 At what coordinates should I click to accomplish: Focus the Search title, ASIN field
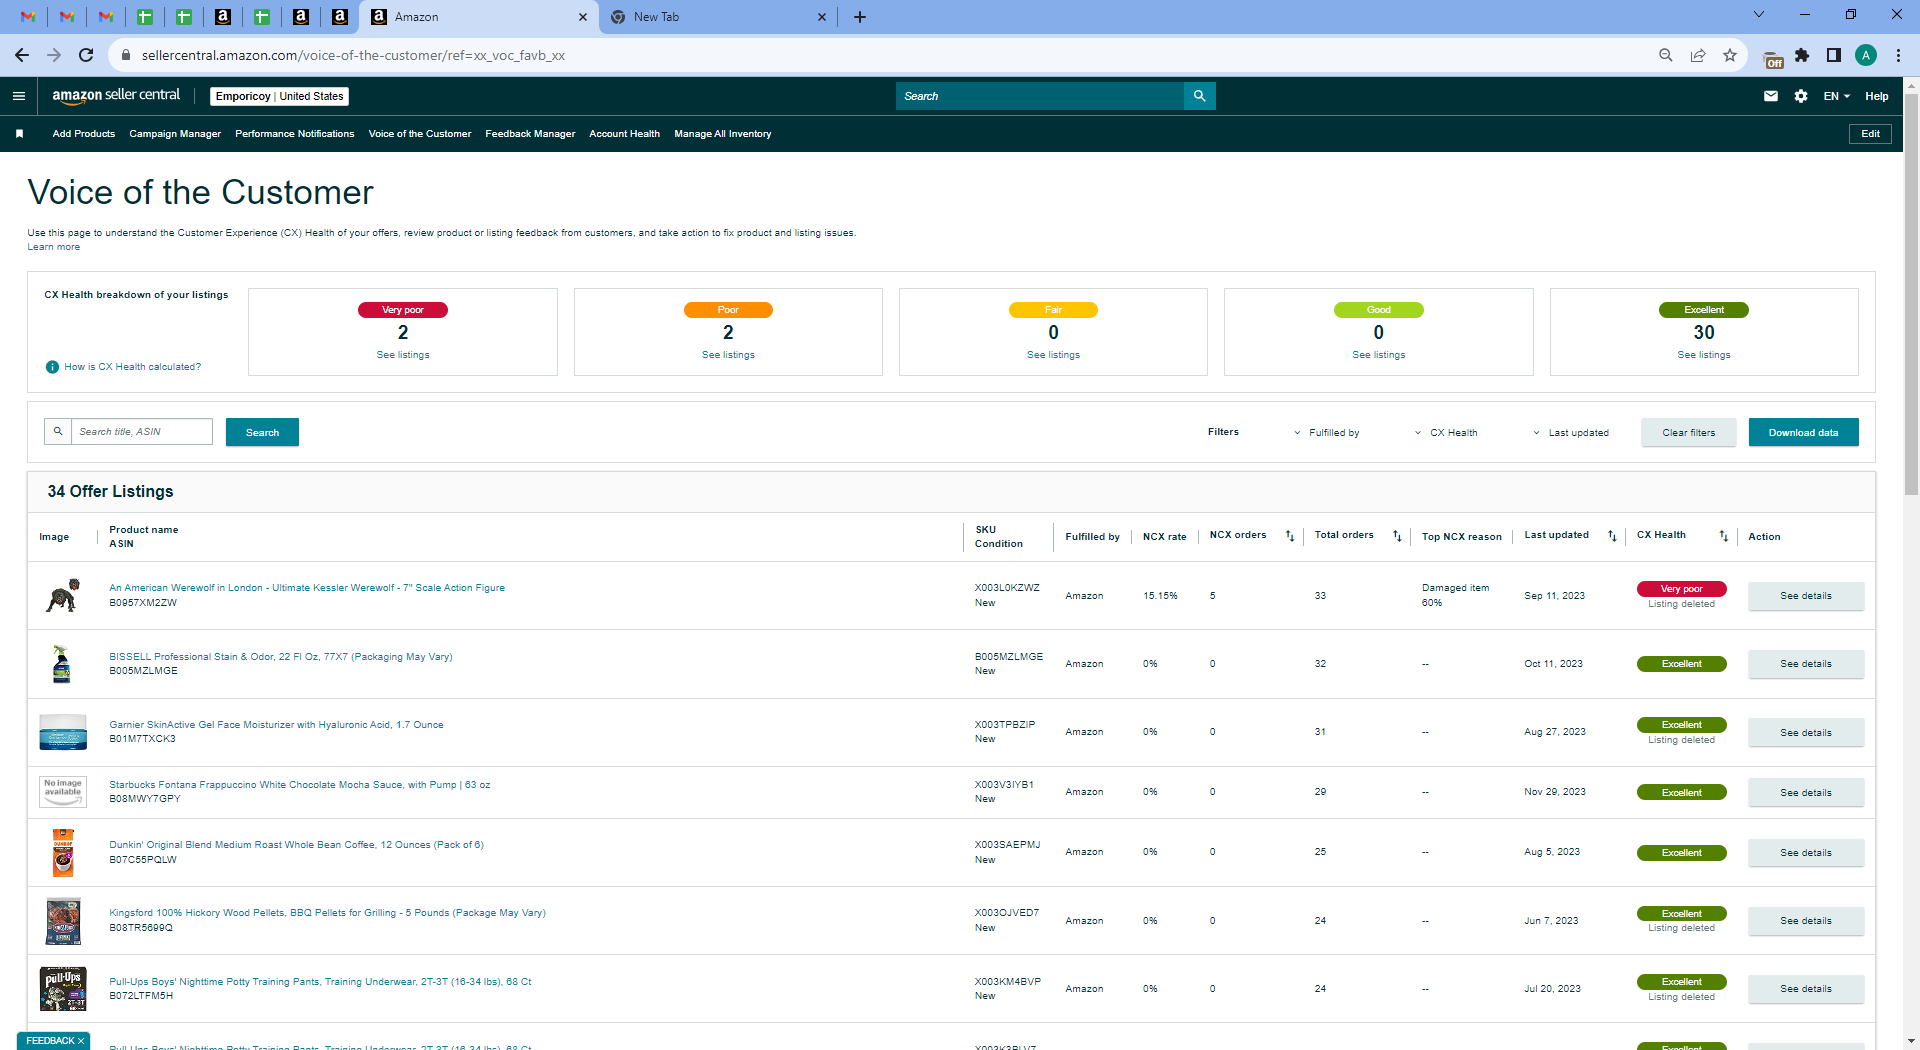pyautogui.click(x=141, y=432)
